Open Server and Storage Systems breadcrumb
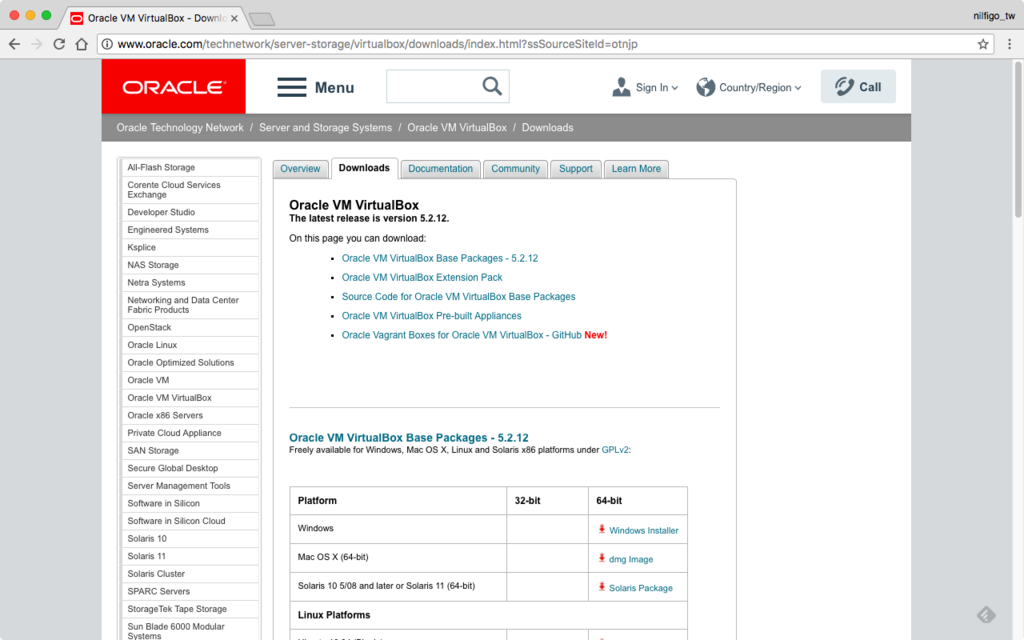The width and height of the screenshot is (1024, 640). pos(325,127)
